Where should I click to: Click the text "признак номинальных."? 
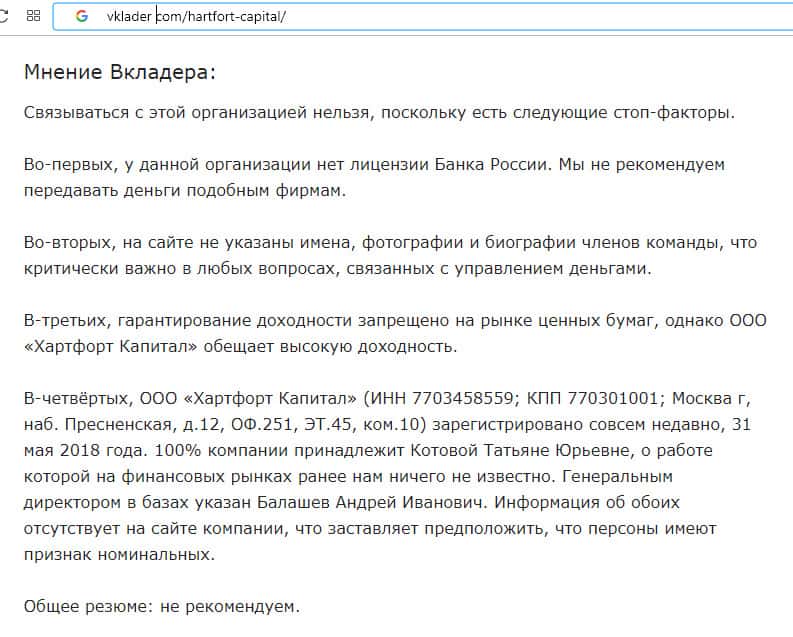click(x=119, y=555)
